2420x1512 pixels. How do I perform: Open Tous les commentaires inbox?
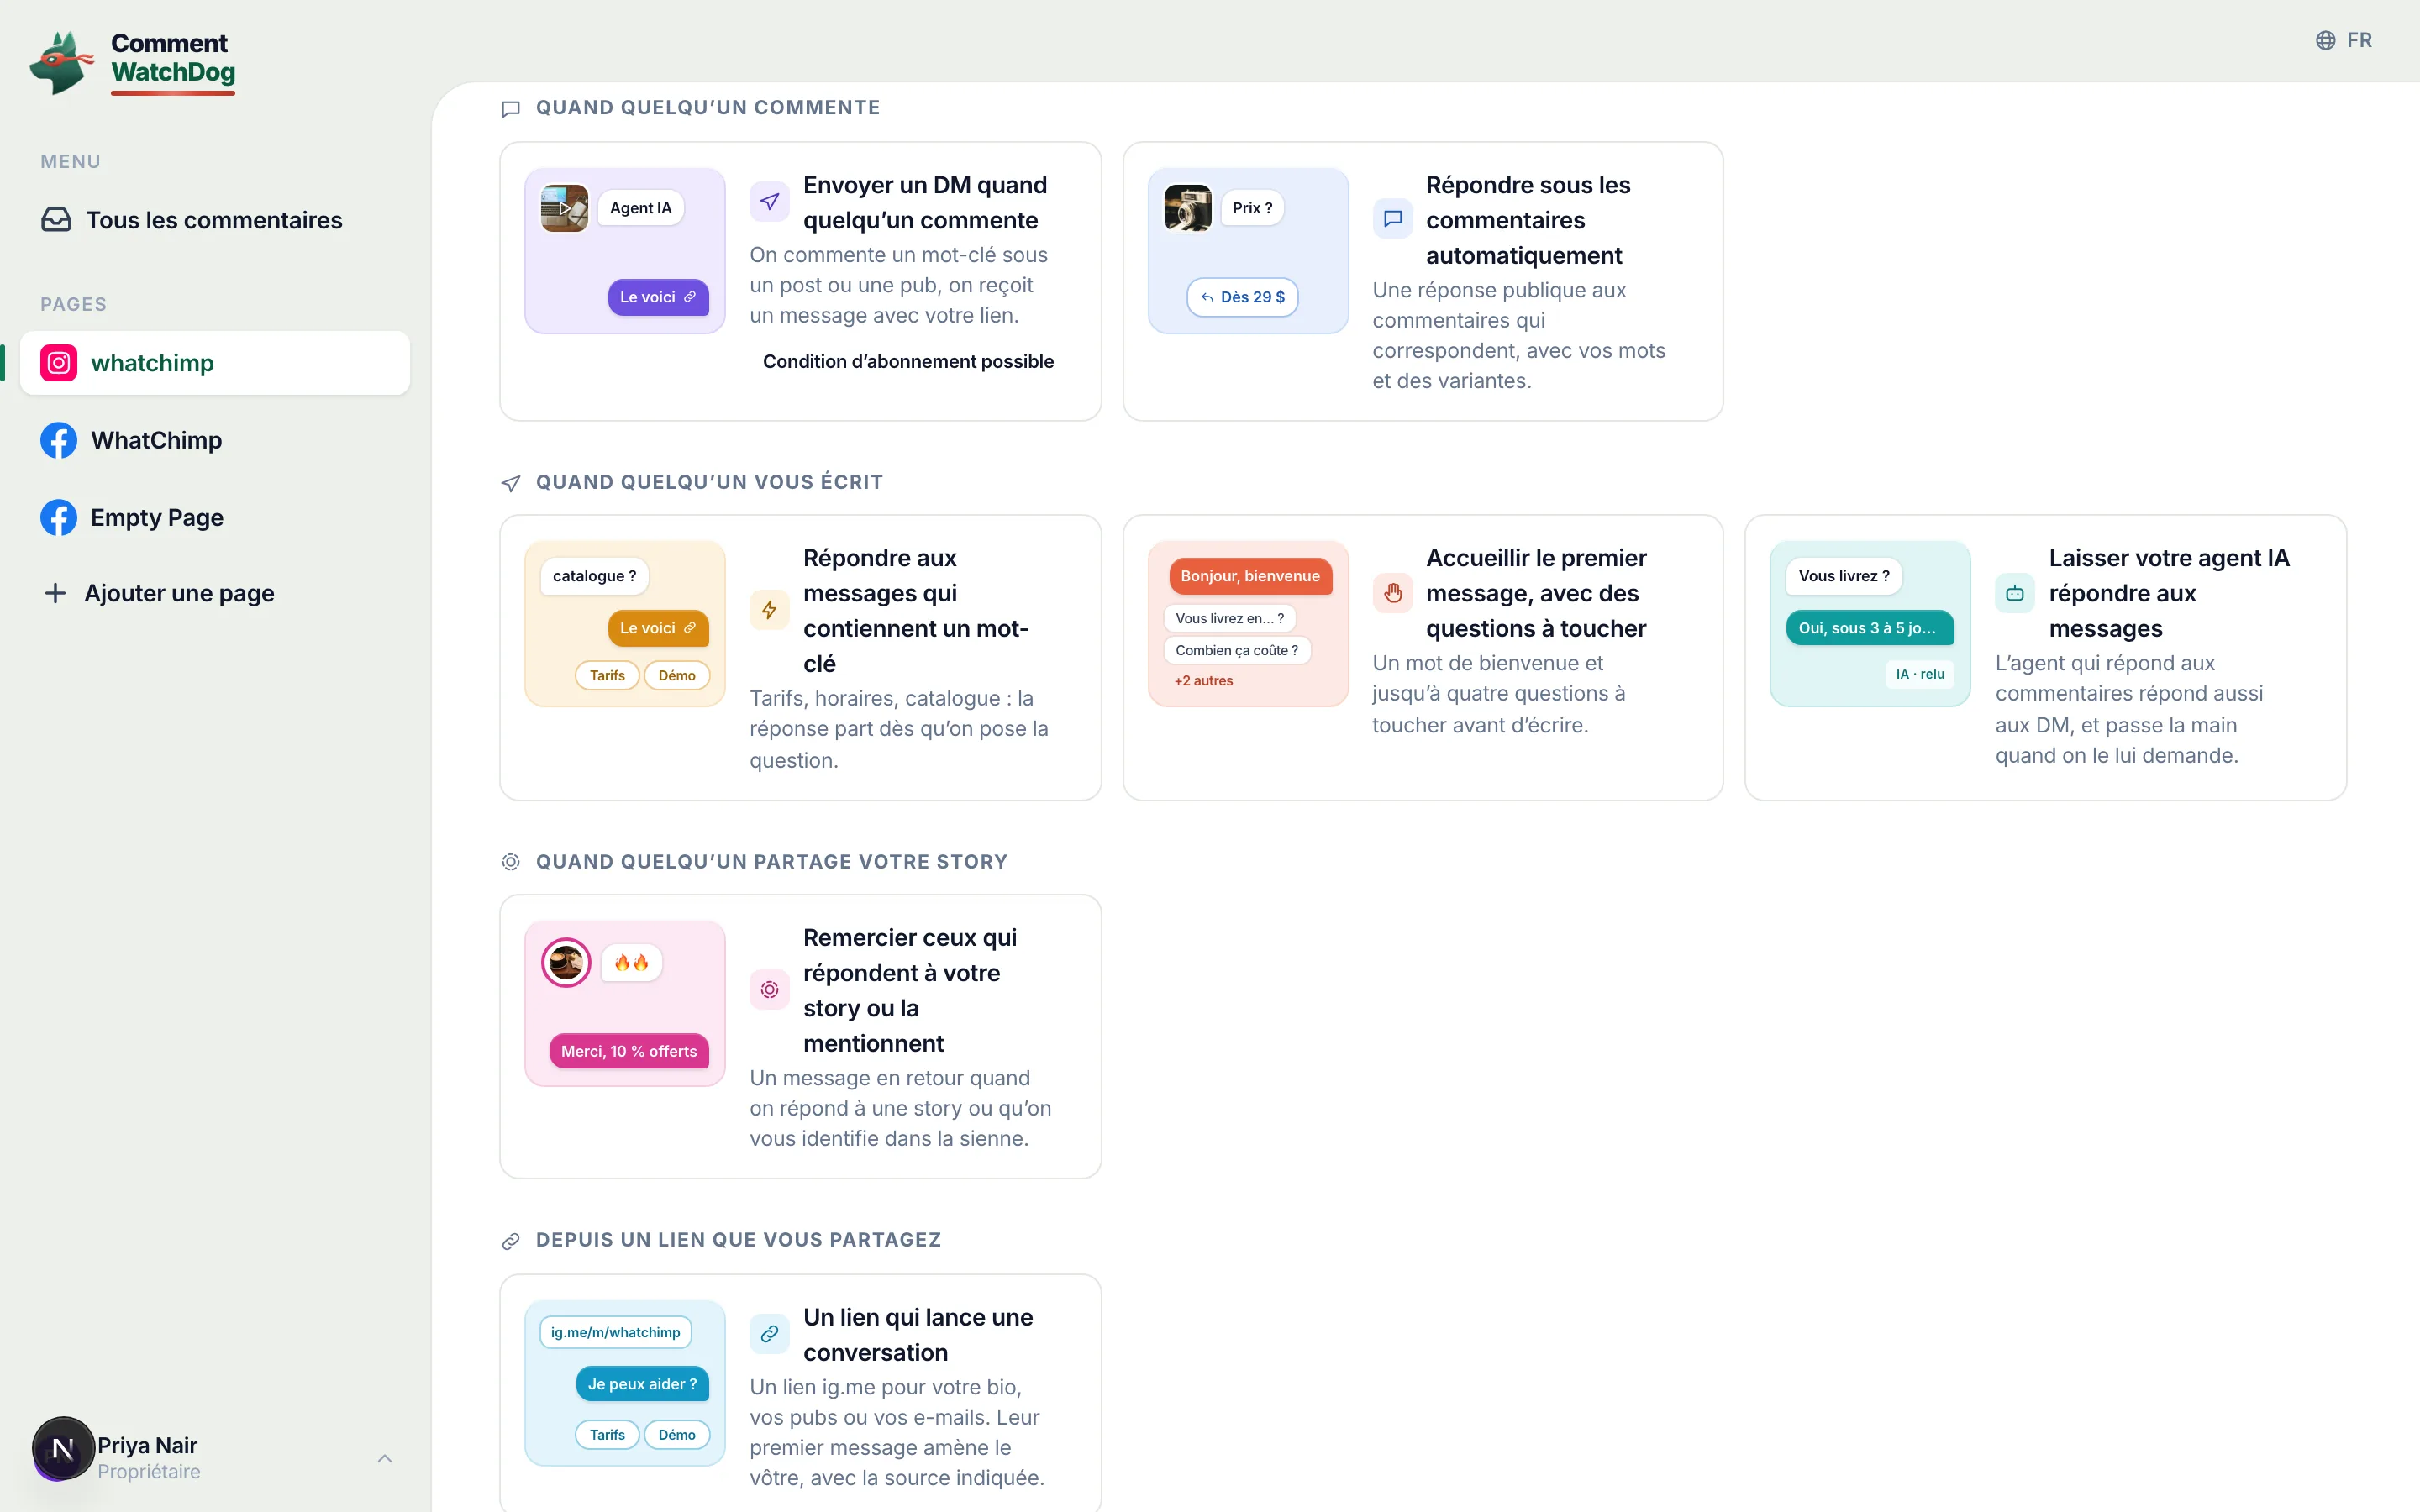pyautogui.click(x=215, y=220)
